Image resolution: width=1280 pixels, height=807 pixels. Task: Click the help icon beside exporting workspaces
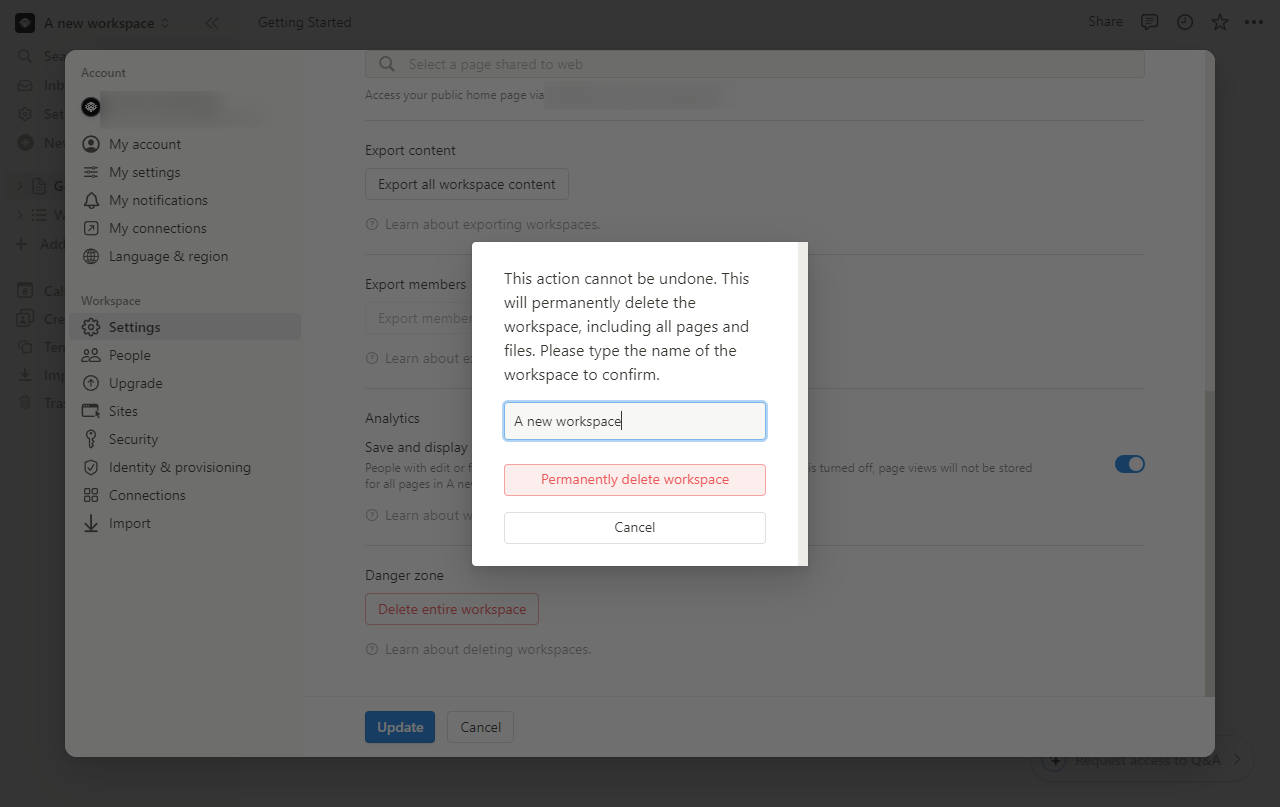coord(372,224)
